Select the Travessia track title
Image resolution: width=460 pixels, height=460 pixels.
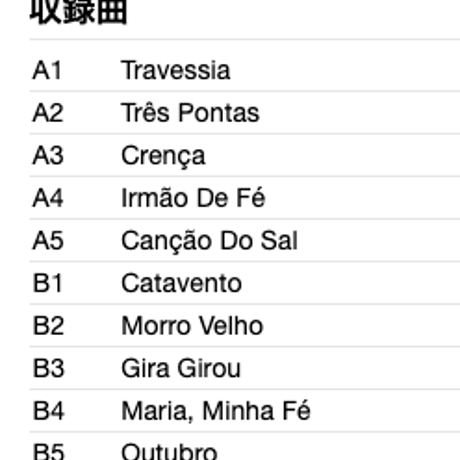tap(176, 70)
